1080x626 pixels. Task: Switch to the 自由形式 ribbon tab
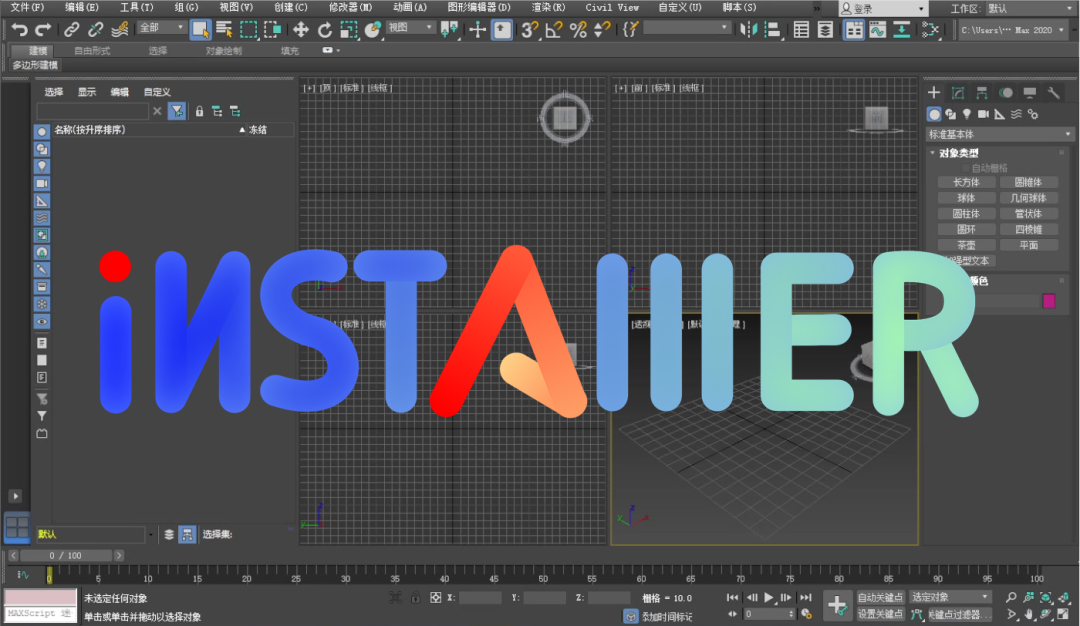coord(92,51)
